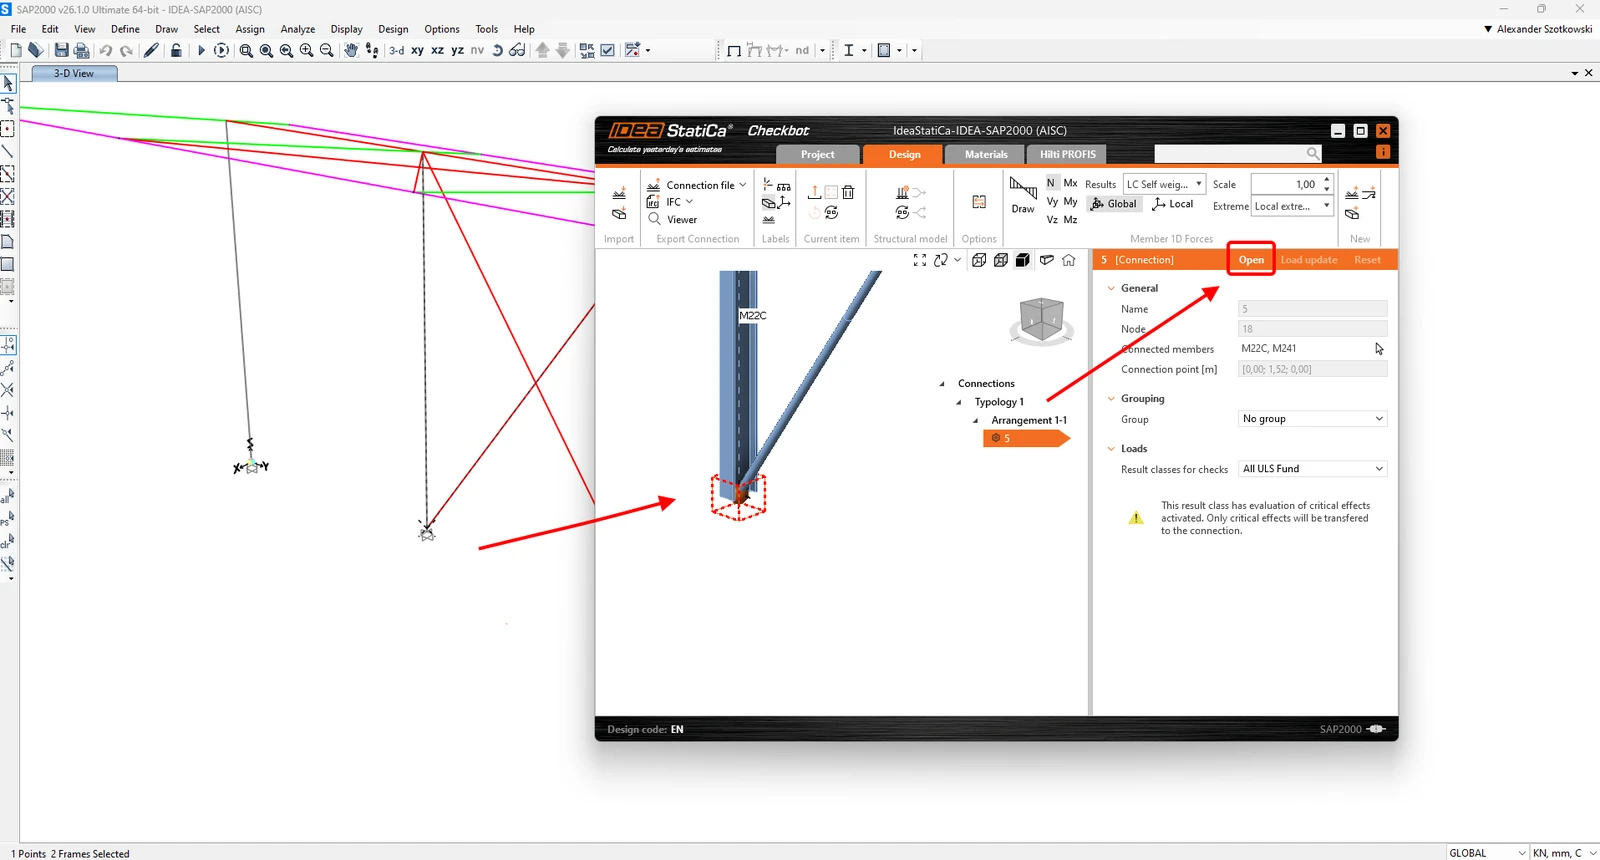
Task: Click the Zoom Out One Step icon
Action: [x=326, y=50]
